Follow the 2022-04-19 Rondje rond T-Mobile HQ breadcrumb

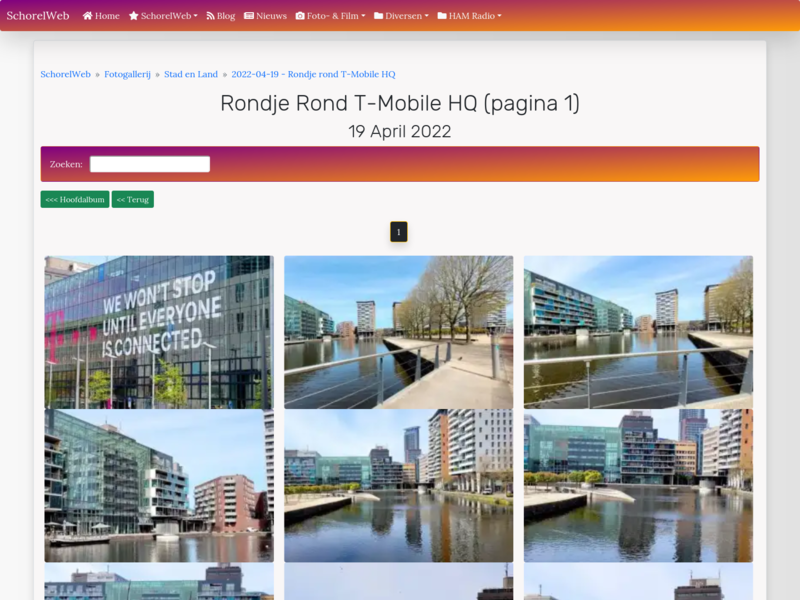click(313, 74)
